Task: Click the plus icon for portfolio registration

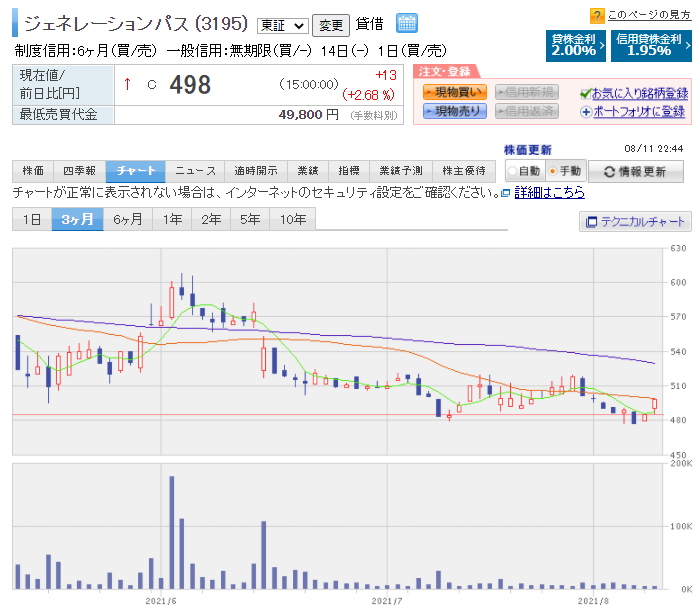Action: [586, 112]
